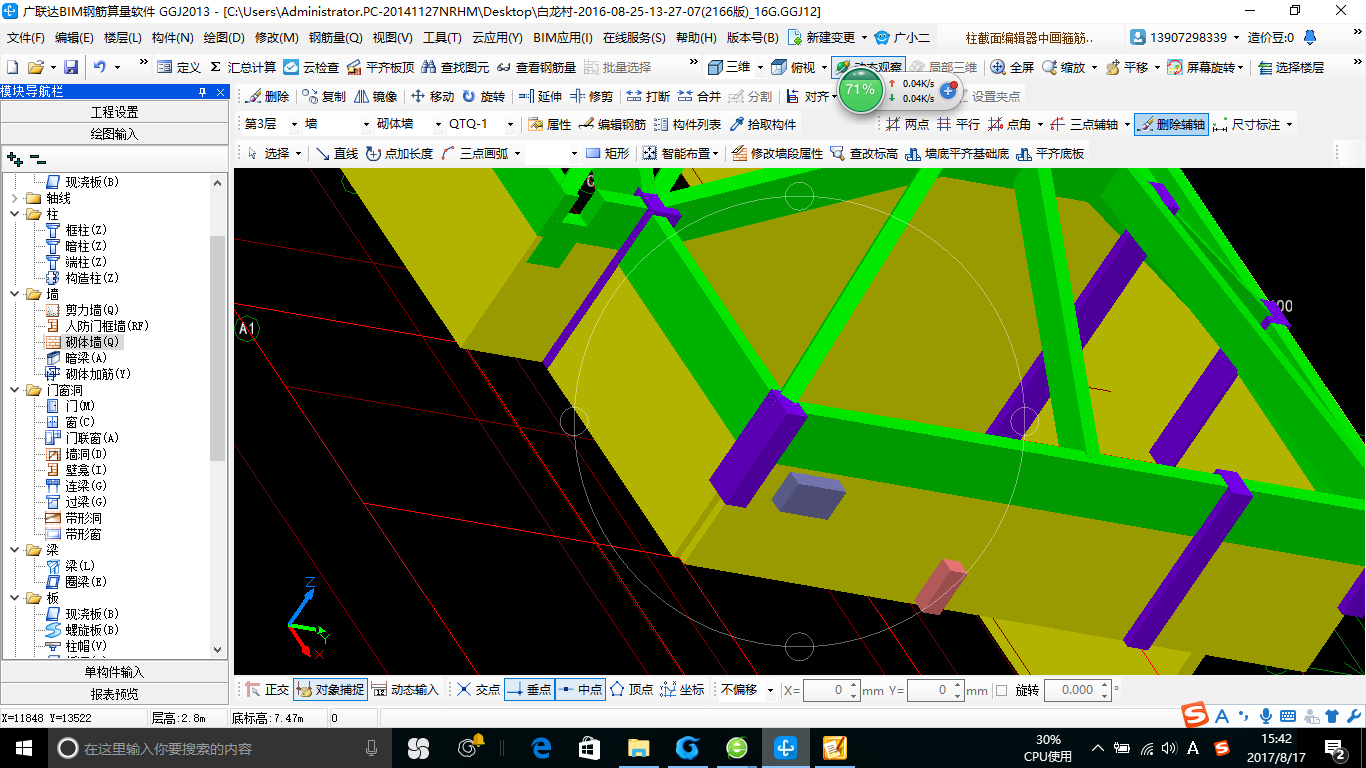Select the 移动 move tool
The height and width of the screenshot is (768, 1366).
click(432, 97)
